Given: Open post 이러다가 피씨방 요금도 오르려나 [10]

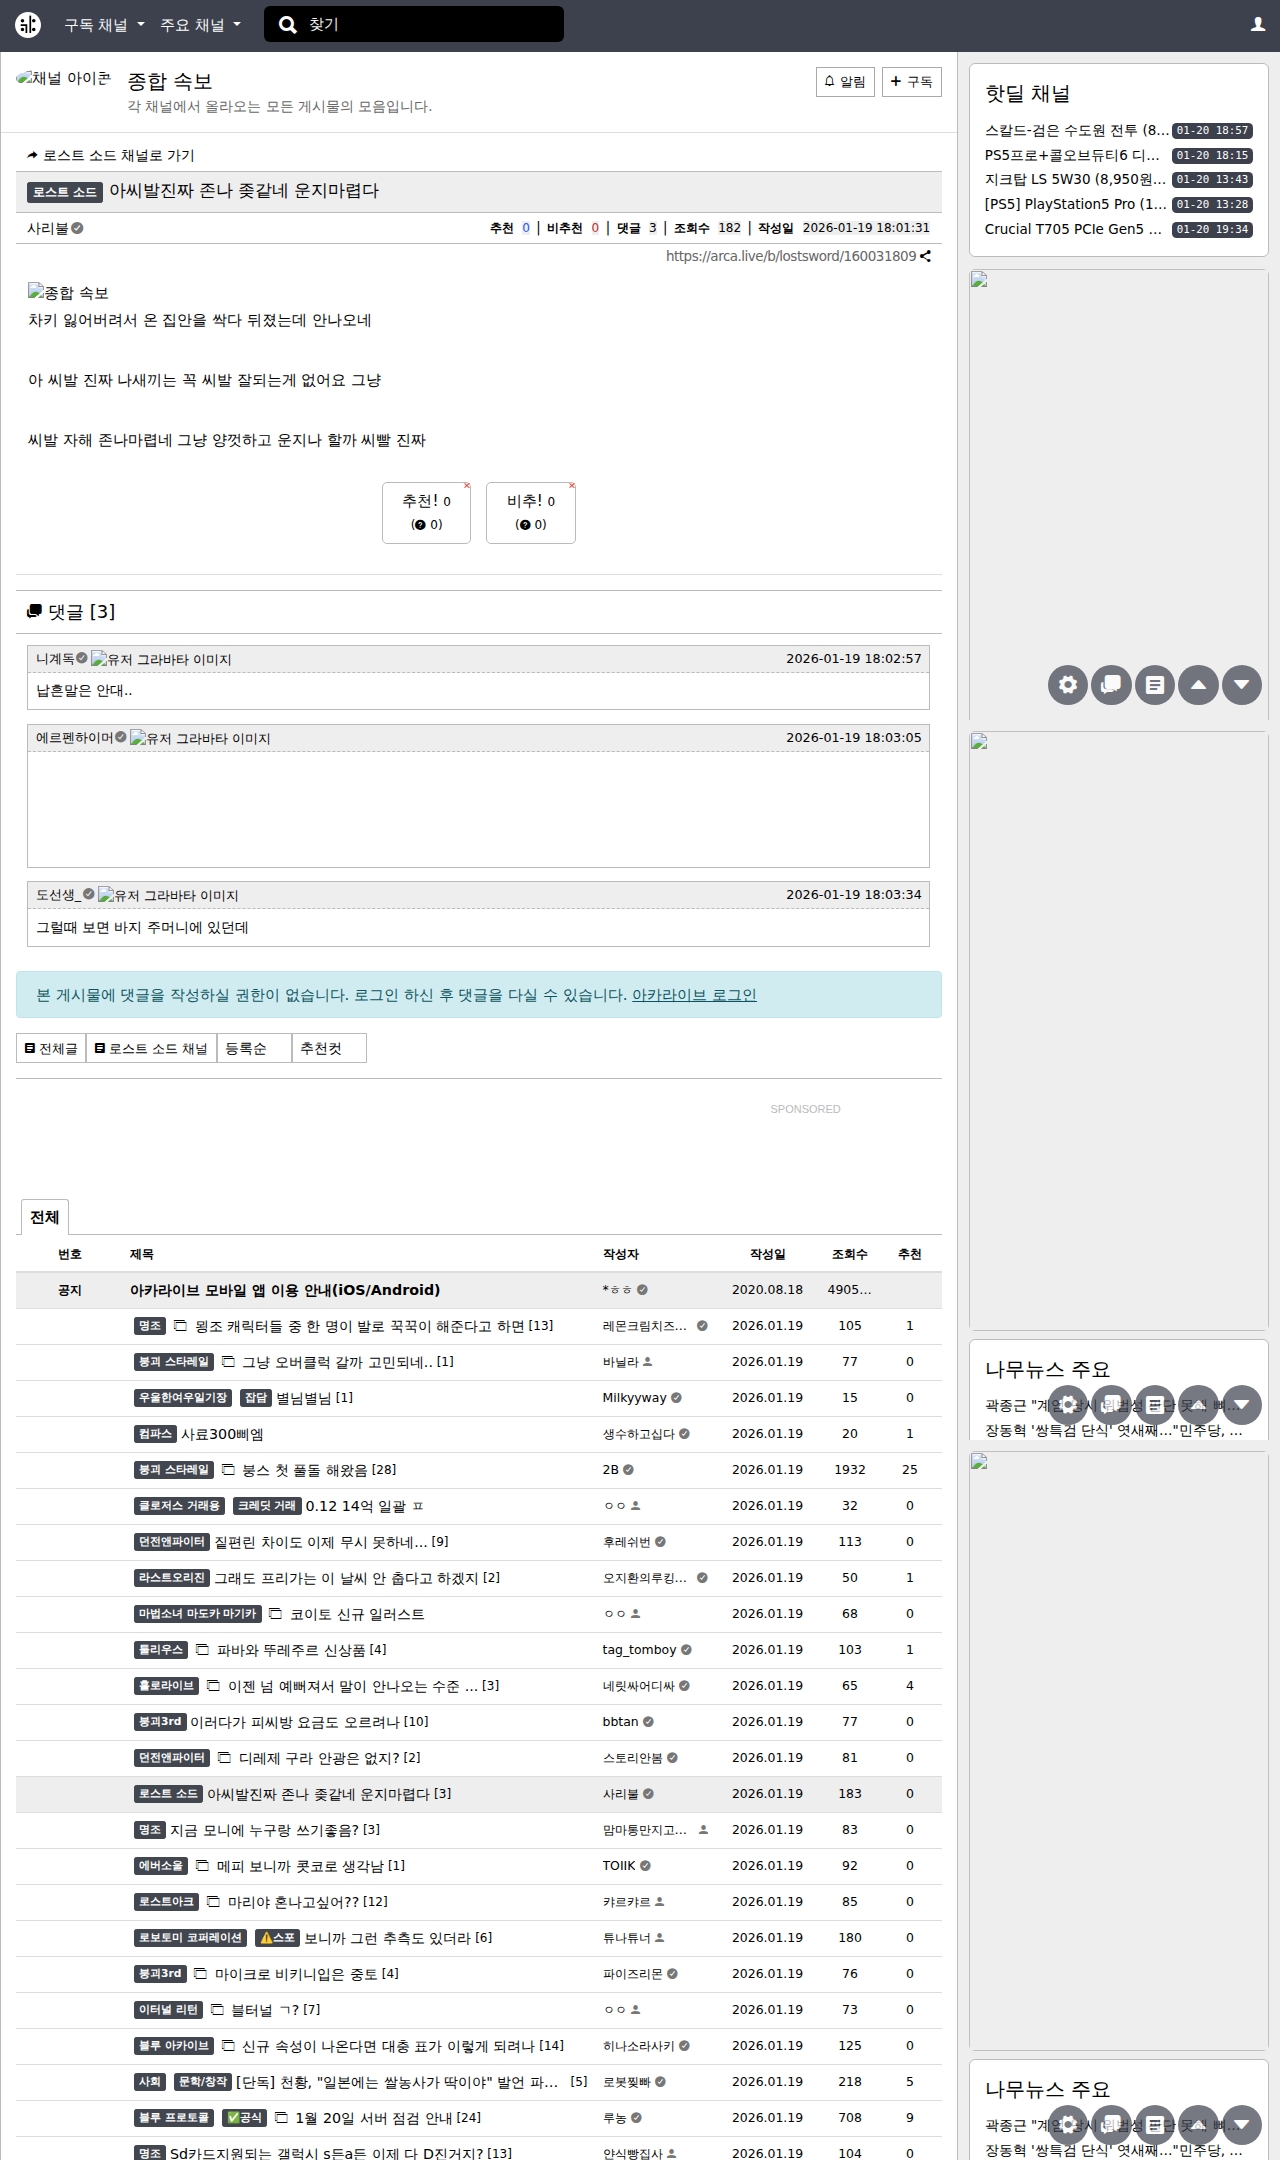Looking at the screenshot, I should (309, 1722).
